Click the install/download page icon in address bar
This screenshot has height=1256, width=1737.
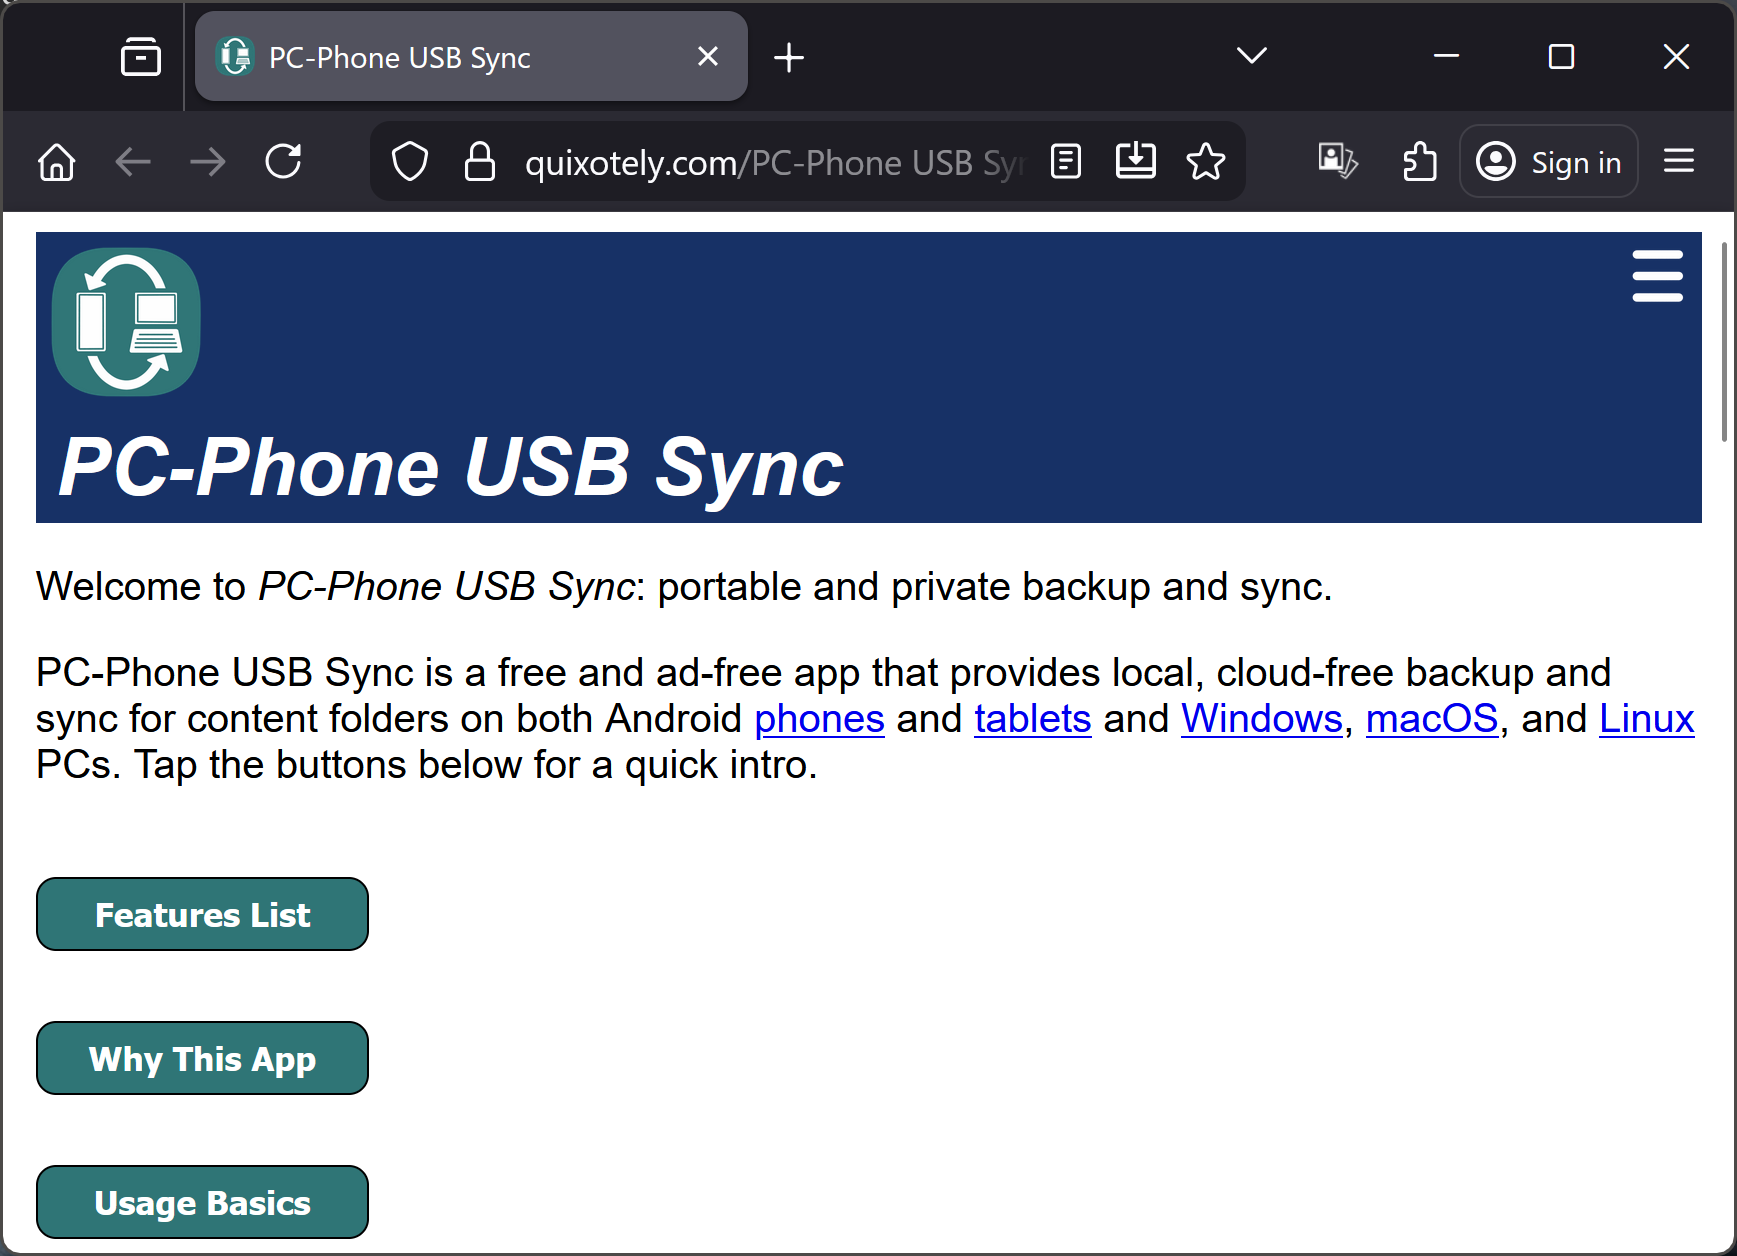tap(1135, 162)
